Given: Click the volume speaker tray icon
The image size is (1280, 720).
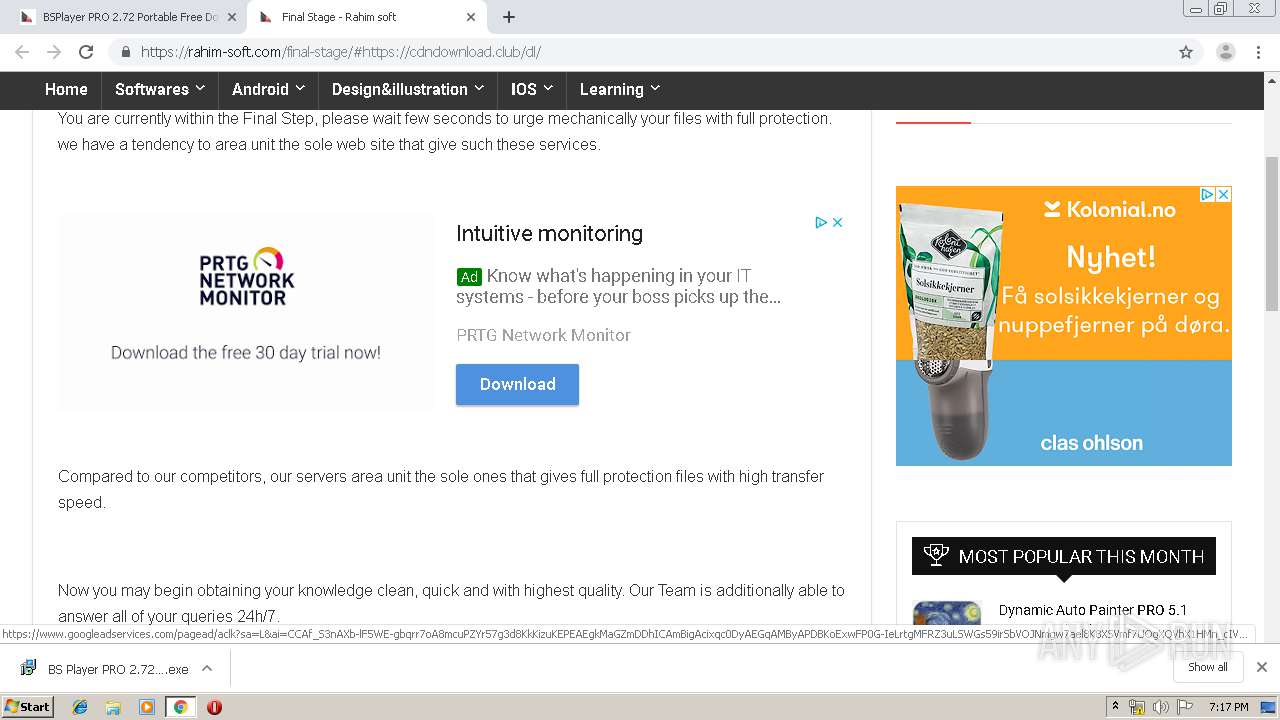Looking at the screenshot, I should 1160,707.
